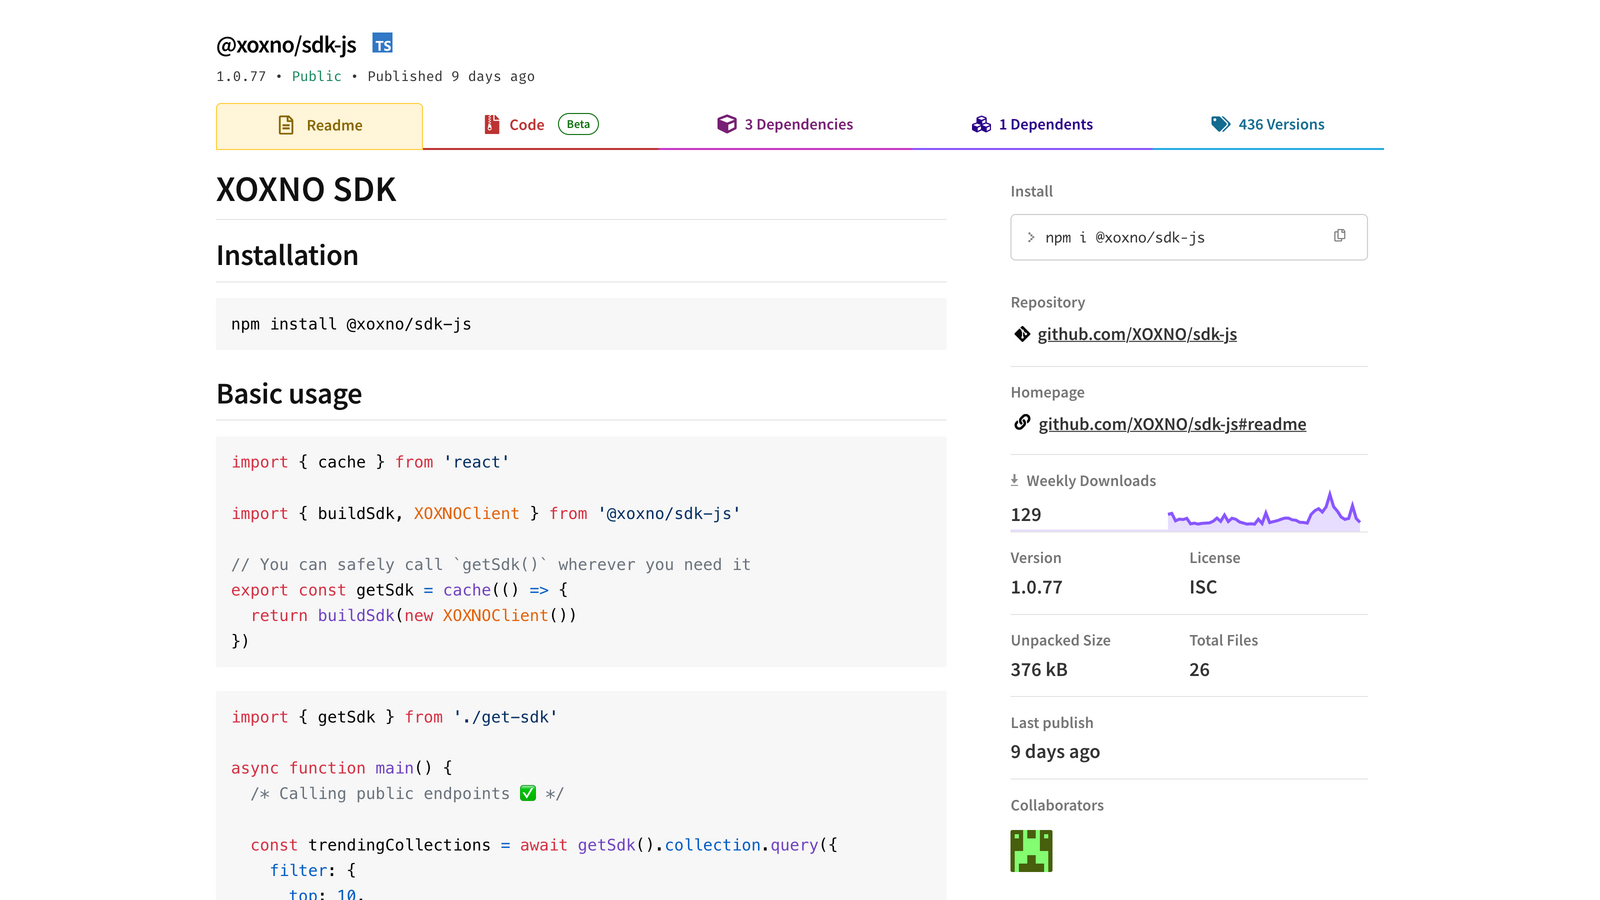This screenshot has height=900, width=1600.
Task: Click the homepage chain link icon
Action: click(1022, 423)
